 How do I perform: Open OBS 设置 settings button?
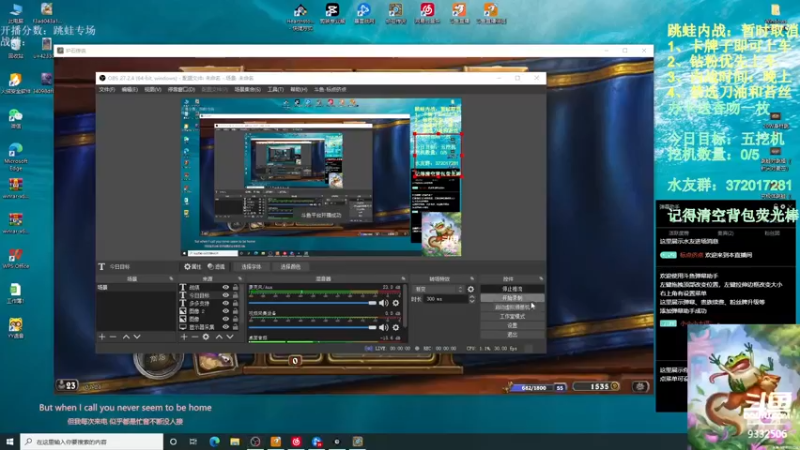[x=512, y=326]
